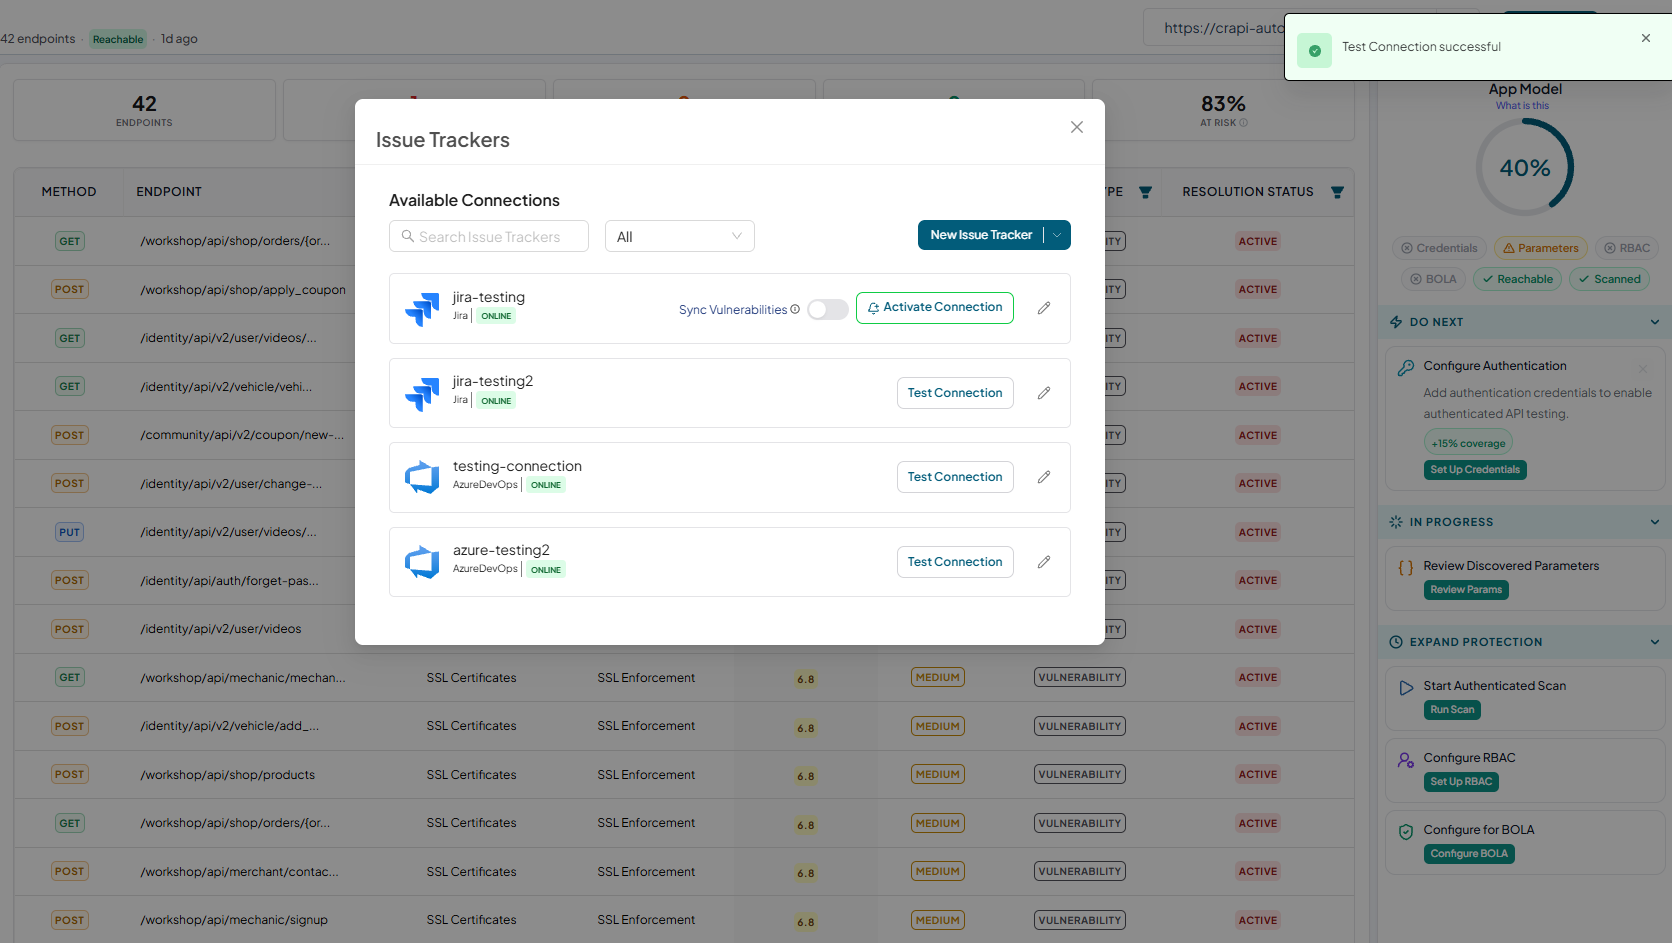Screen dimensions: 1672x943
Task: Click the PUT method badge
Action: coord(69,532)
